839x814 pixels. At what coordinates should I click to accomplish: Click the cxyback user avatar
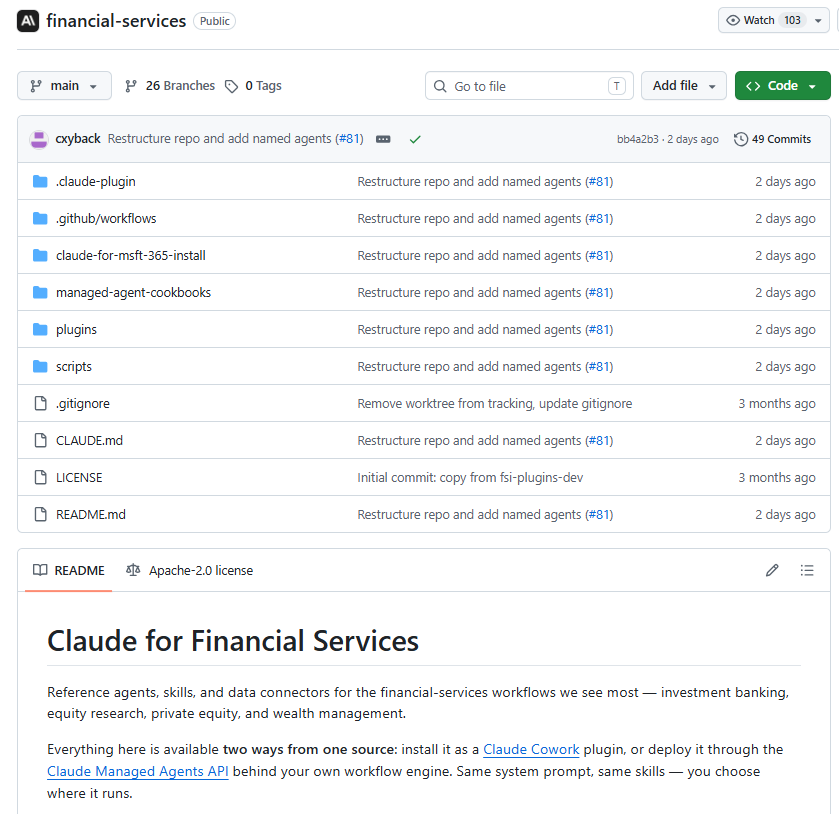tap(39, 139)
